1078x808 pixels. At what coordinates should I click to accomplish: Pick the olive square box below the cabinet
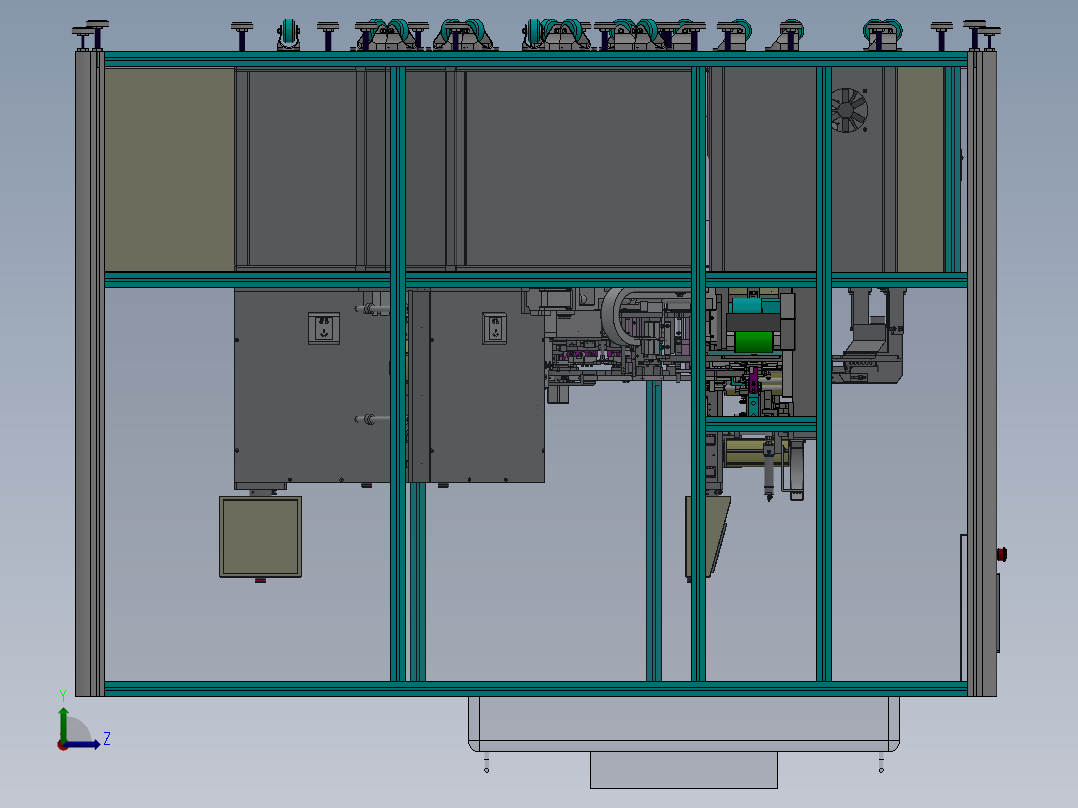261,537
